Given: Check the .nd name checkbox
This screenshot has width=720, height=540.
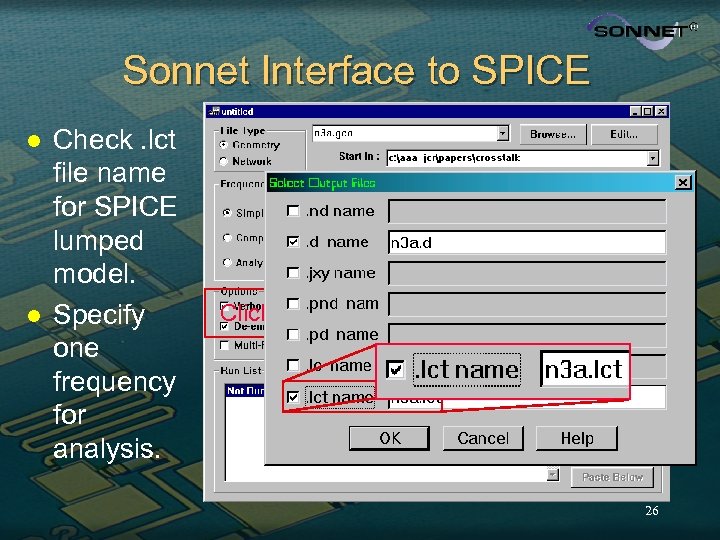Looking at the screenshot, I should [x=292, y=211].
